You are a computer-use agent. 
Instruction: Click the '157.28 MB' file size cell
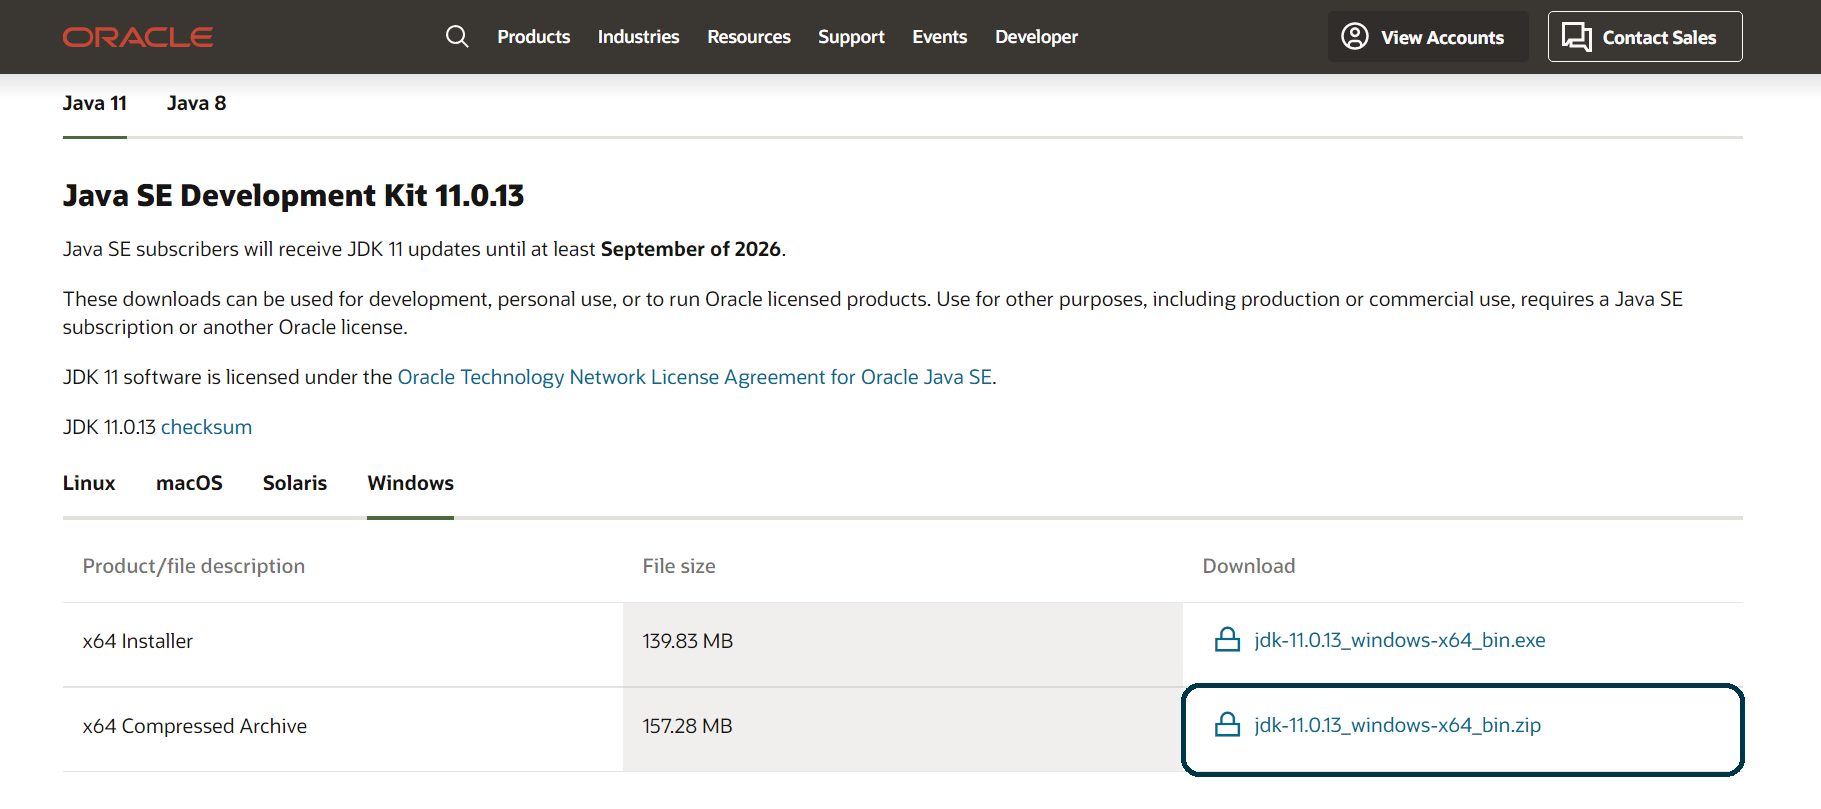tap(903, 727)
